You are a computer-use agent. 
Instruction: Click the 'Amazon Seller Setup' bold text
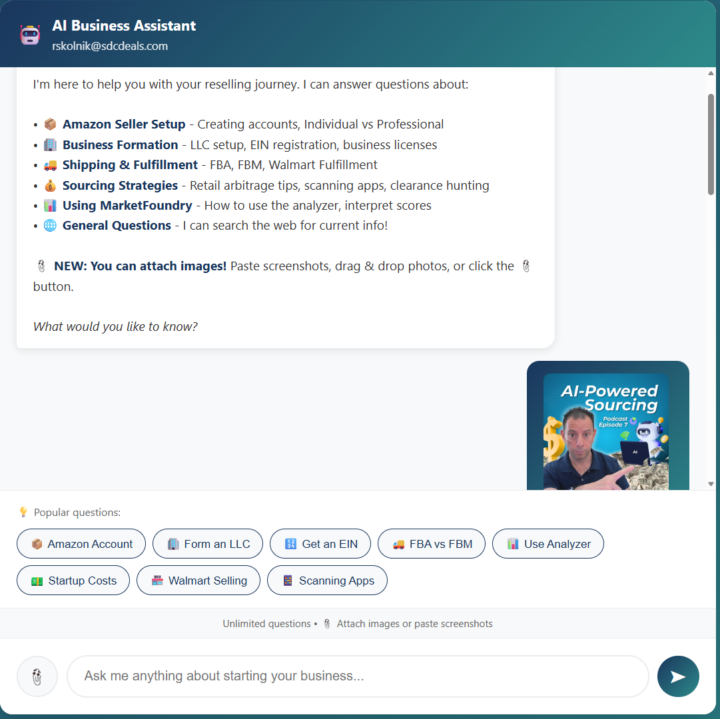[124, 124]
